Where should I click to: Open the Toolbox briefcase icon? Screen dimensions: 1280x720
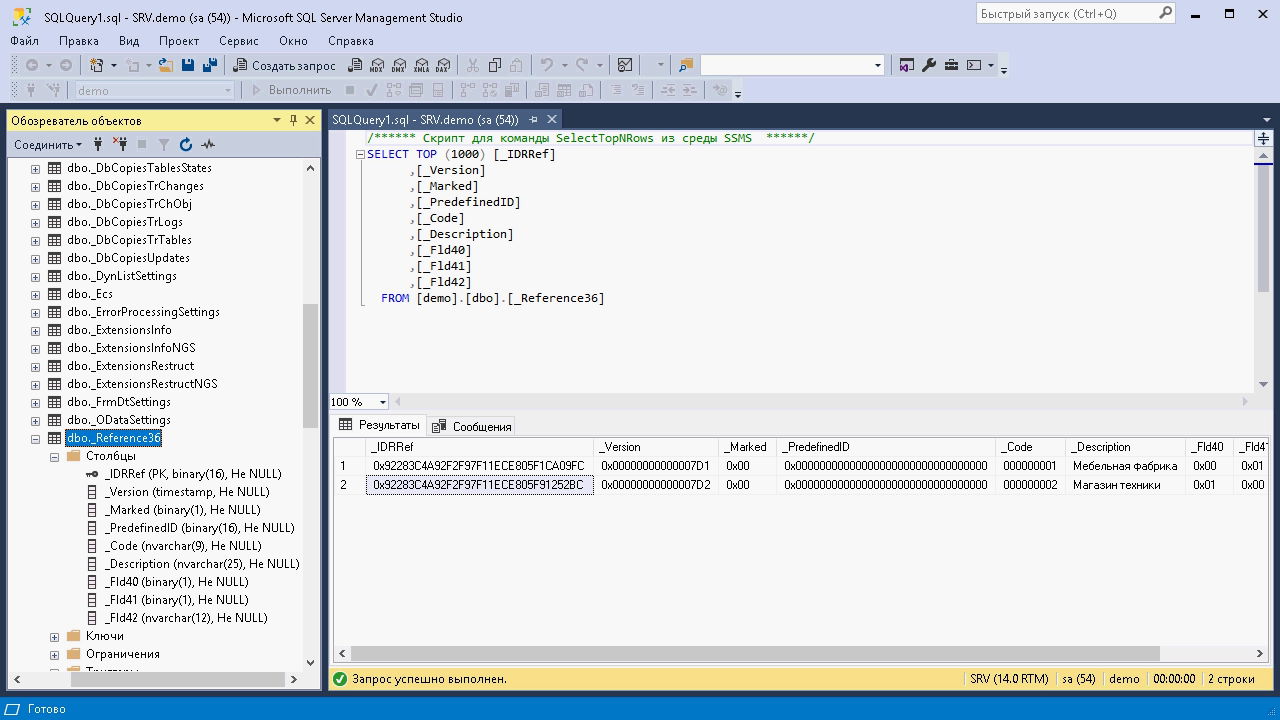point(950,65)
